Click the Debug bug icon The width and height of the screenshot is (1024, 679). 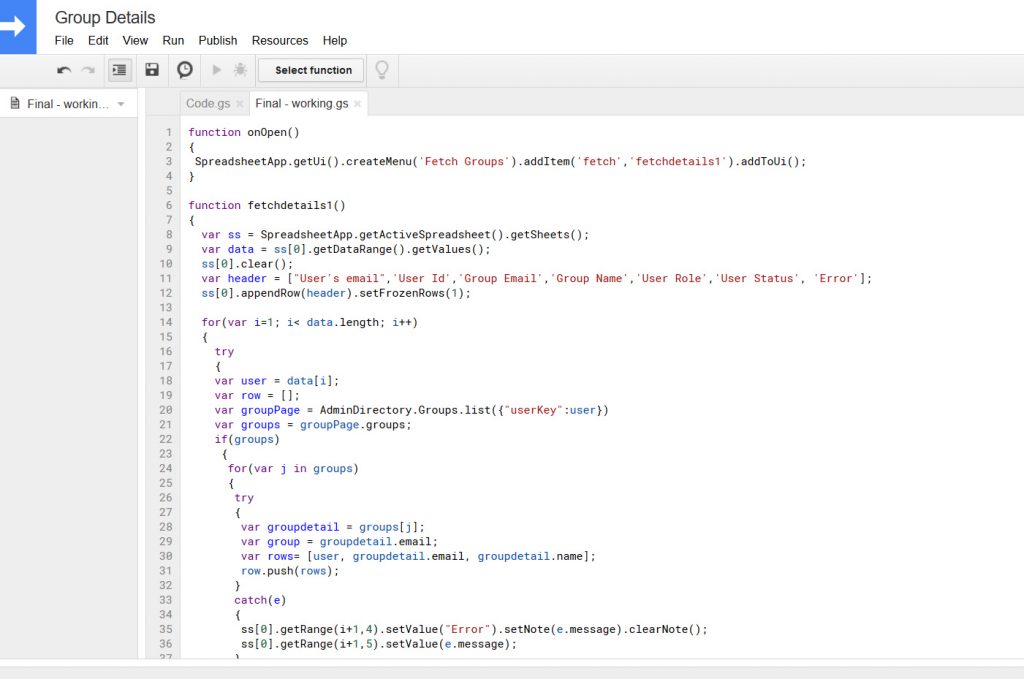pyautogui.click(x=240, y=70)
